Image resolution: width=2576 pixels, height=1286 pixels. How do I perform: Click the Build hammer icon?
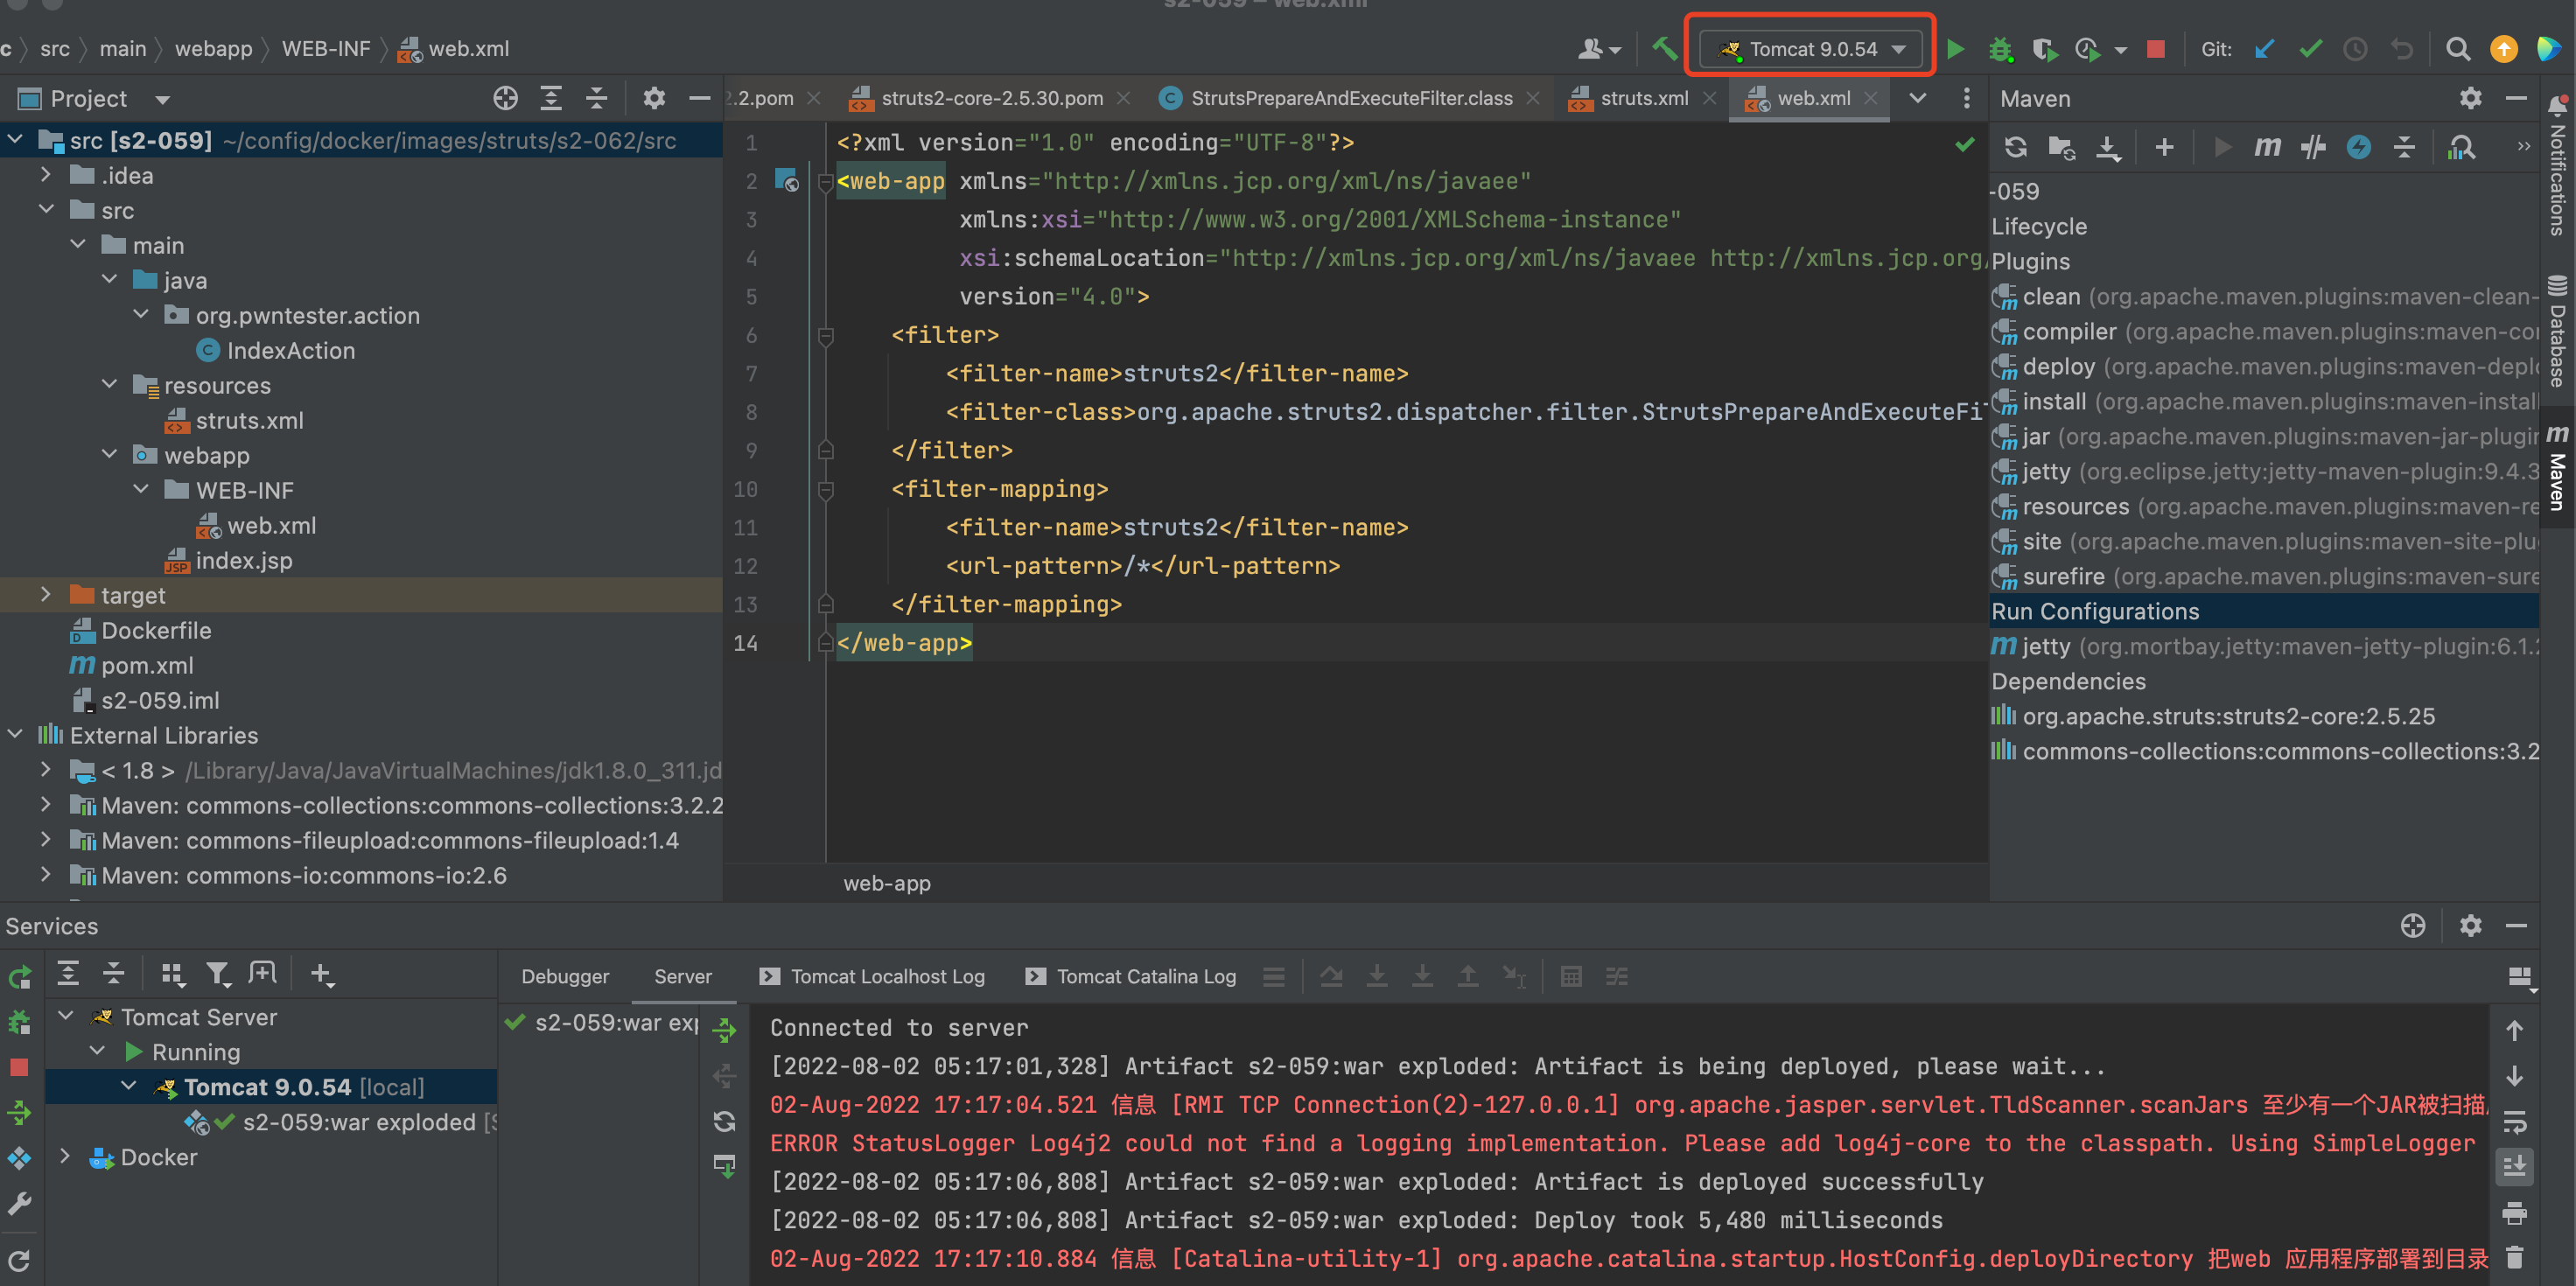[1664, 49]
